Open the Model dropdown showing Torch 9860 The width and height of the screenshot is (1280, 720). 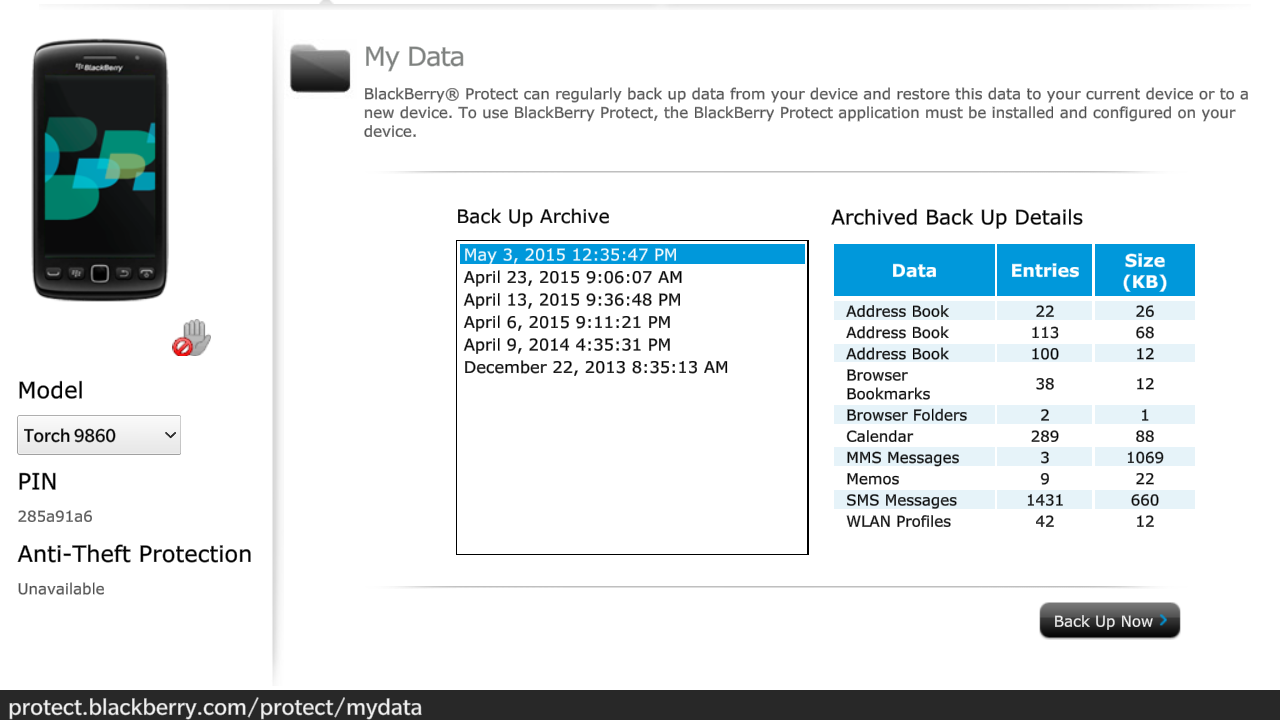pyautogui.click(x=99, y=435)
